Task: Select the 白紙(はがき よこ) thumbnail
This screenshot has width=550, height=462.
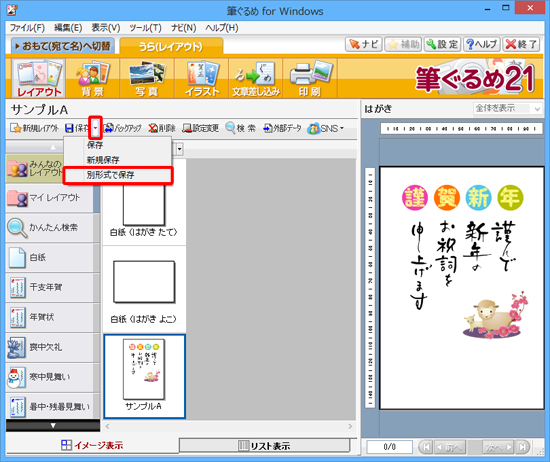Action: 144,290
